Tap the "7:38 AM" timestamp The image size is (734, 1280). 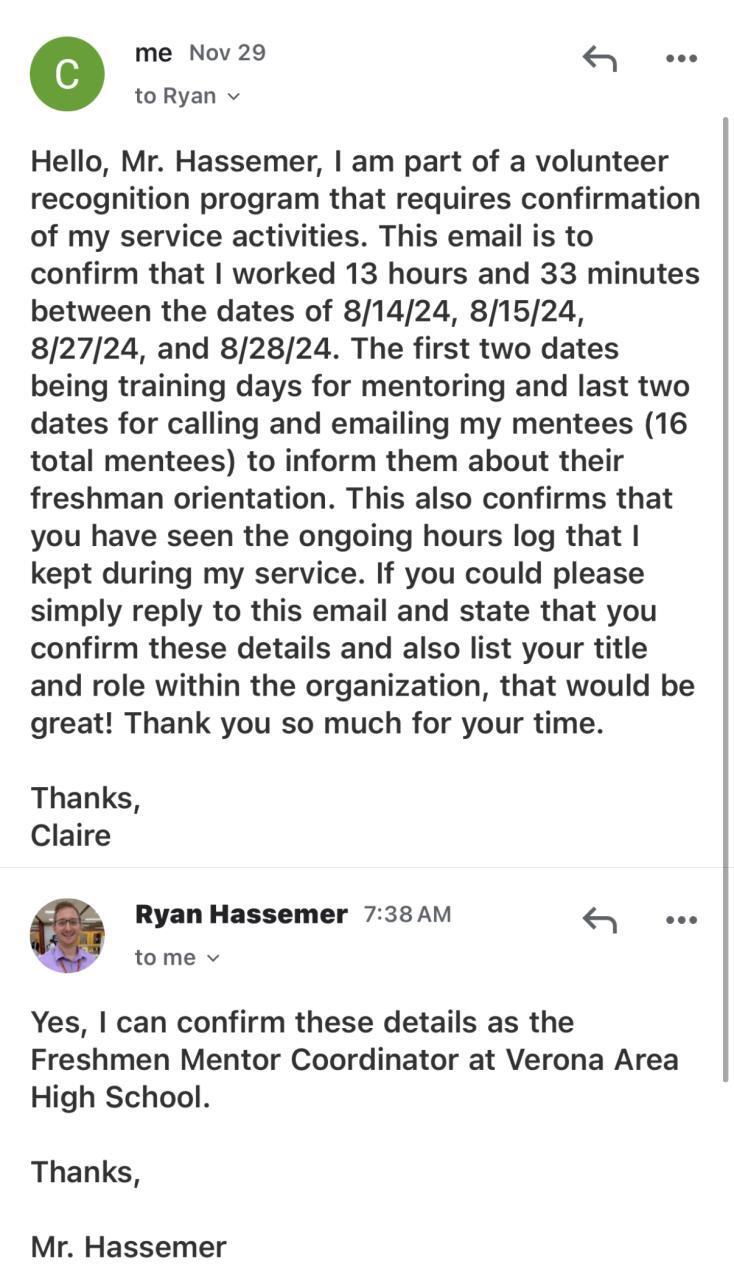[x=407, y=914]
